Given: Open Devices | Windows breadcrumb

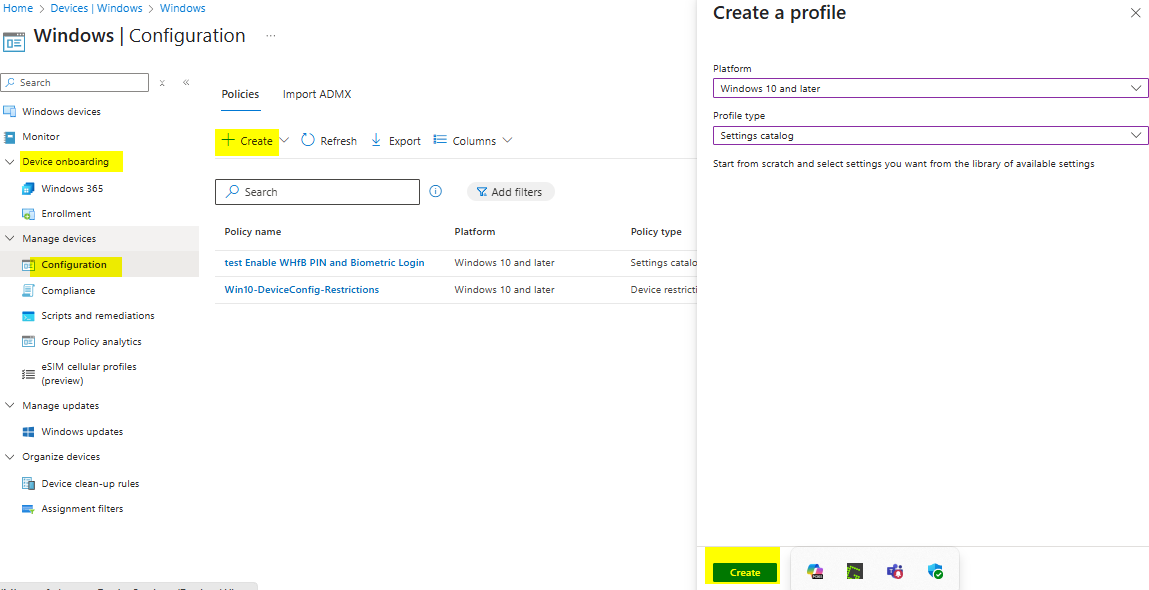Looking at the screenshot, I should (96, 8).
